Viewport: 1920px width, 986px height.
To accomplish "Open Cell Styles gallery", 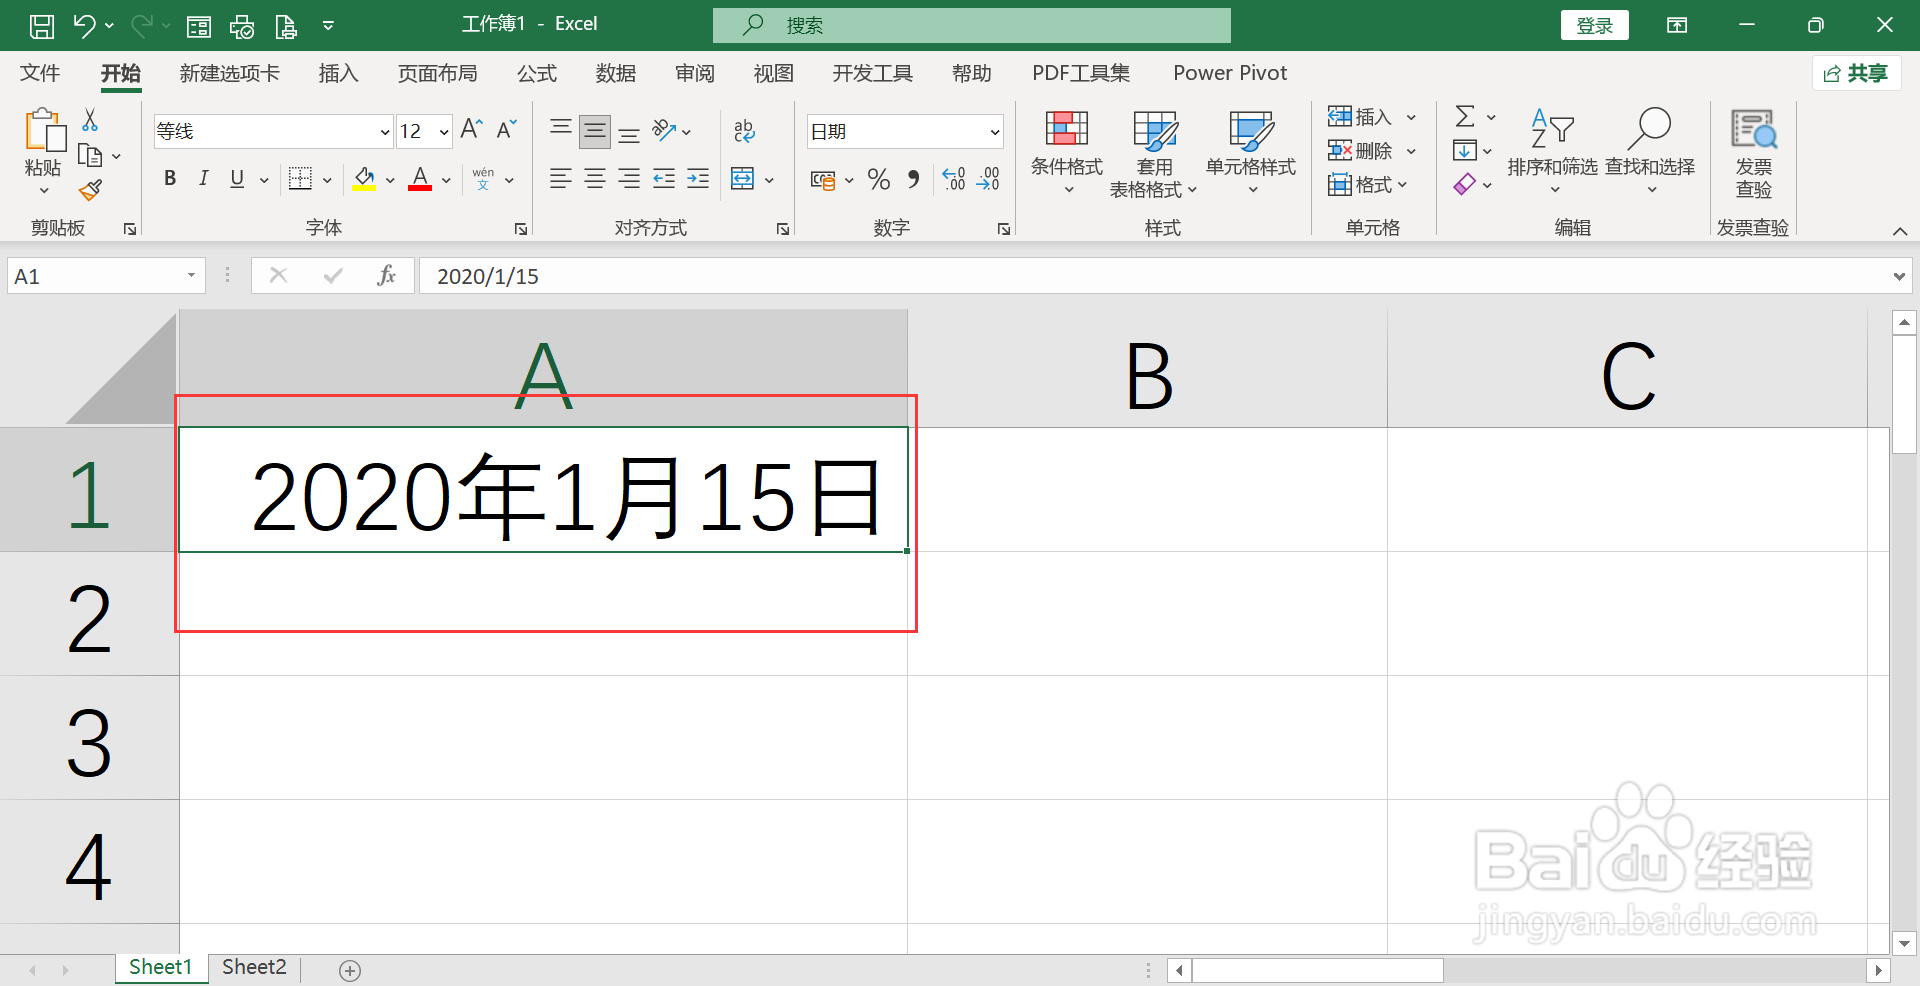I will tap(1251, 152).
